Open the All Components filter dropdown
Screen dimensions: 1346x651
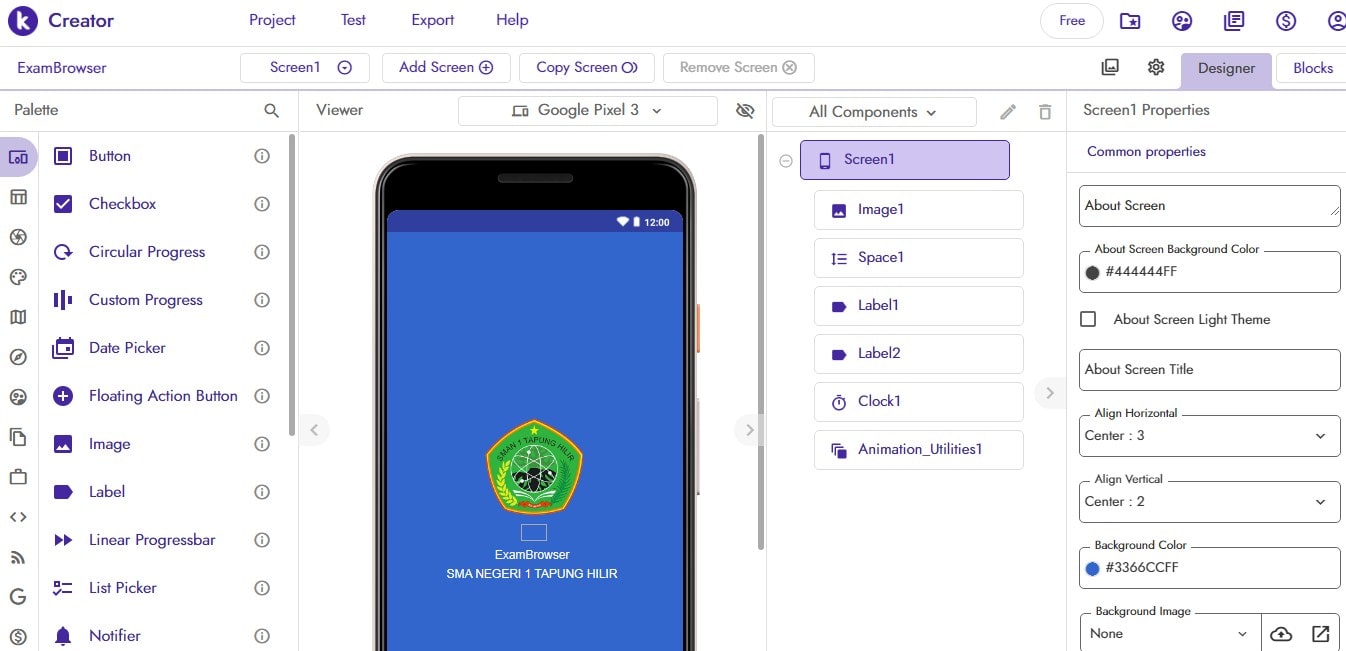pos(873,111)
